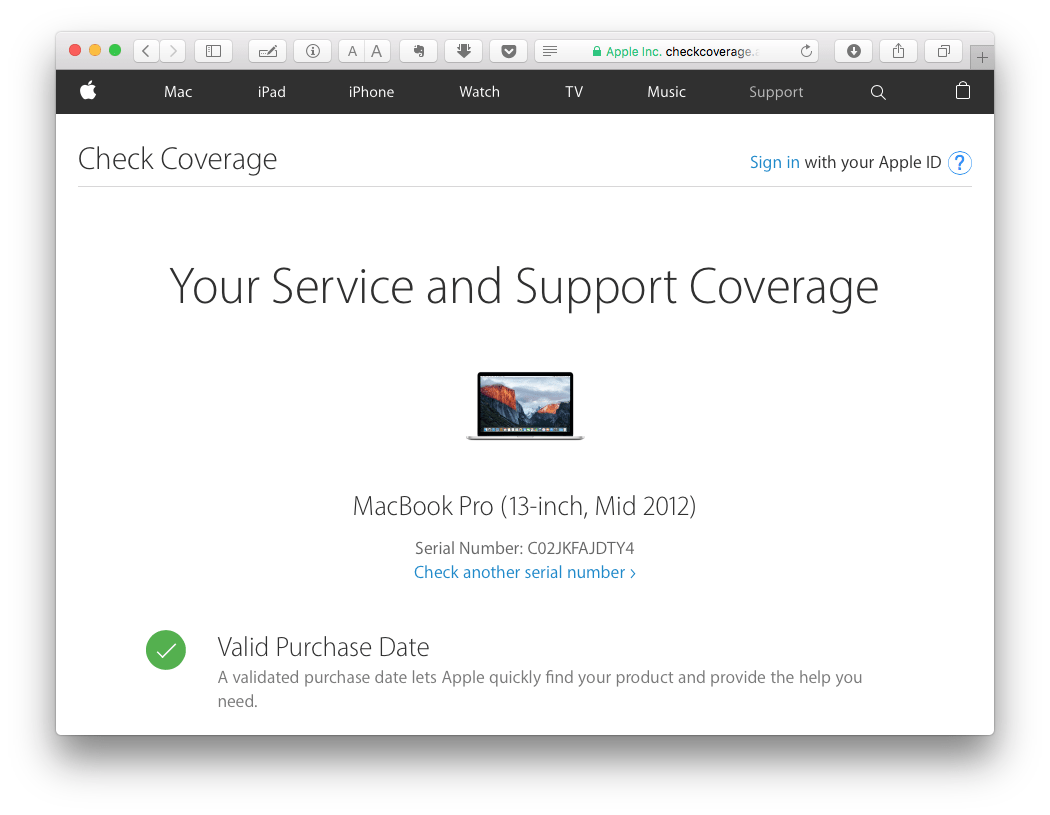Open the iPad menu item
Screen dimensions: 1050x815
point(271,92)
